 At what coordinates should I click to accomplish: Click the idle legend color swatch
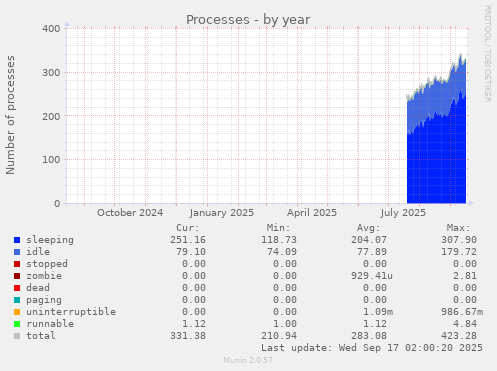tap(17, 252)
